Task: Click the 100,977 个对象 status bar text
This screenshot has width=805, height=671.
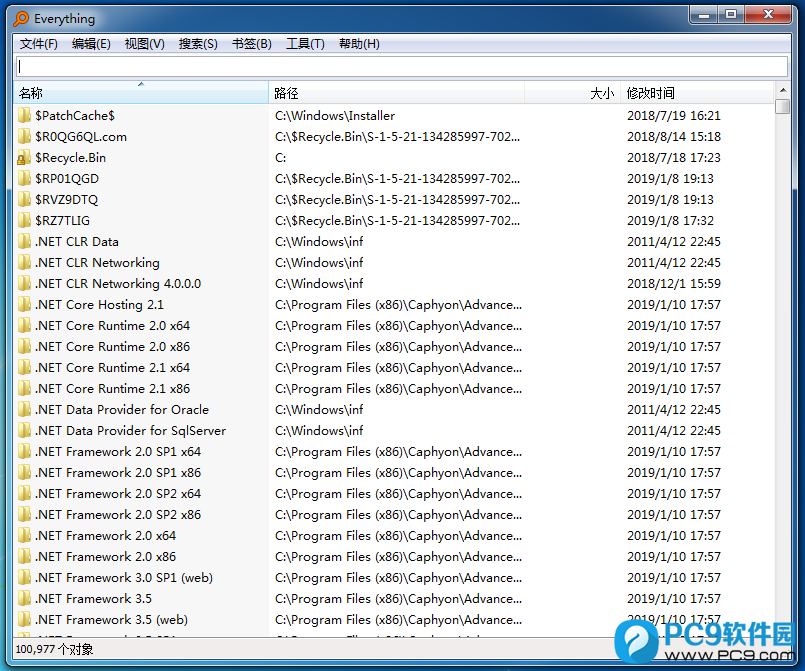Action: tap(54, 649)
